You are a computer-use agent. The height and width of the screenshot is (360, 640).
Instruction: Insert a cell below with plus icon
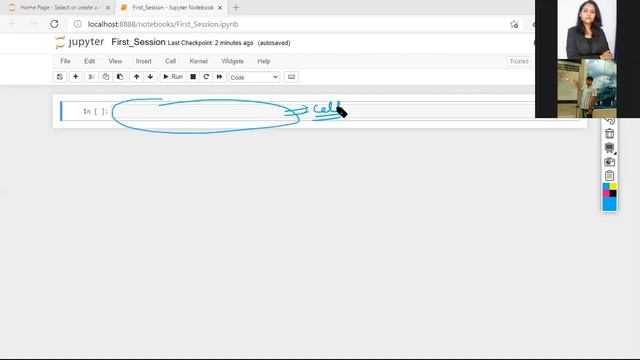pos(76,77)
